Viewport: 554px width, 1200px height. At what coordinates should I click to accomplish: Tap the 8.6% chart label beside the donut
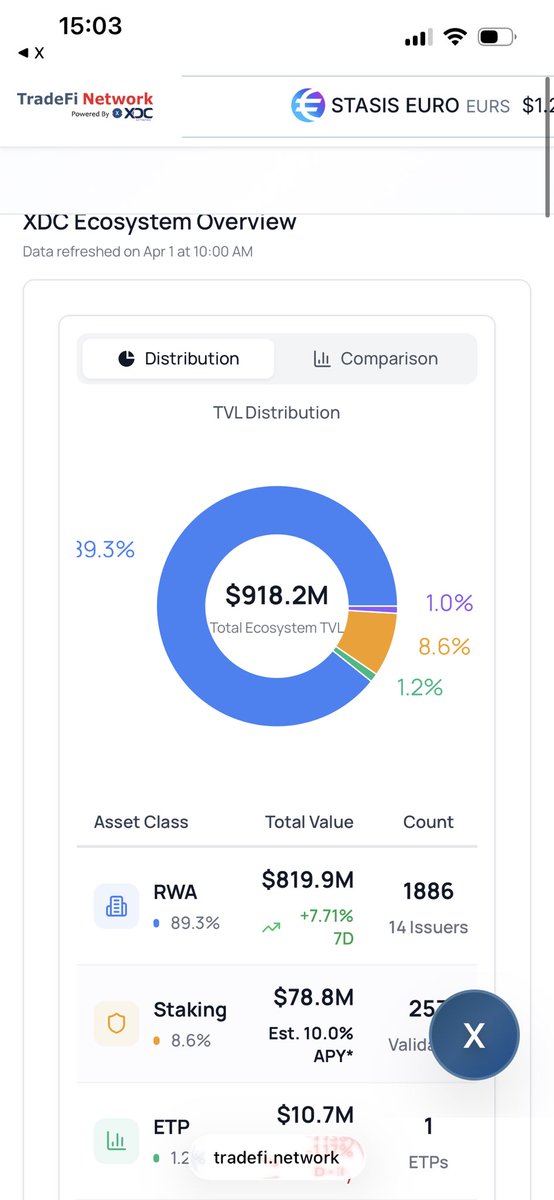tap(444, 647)
